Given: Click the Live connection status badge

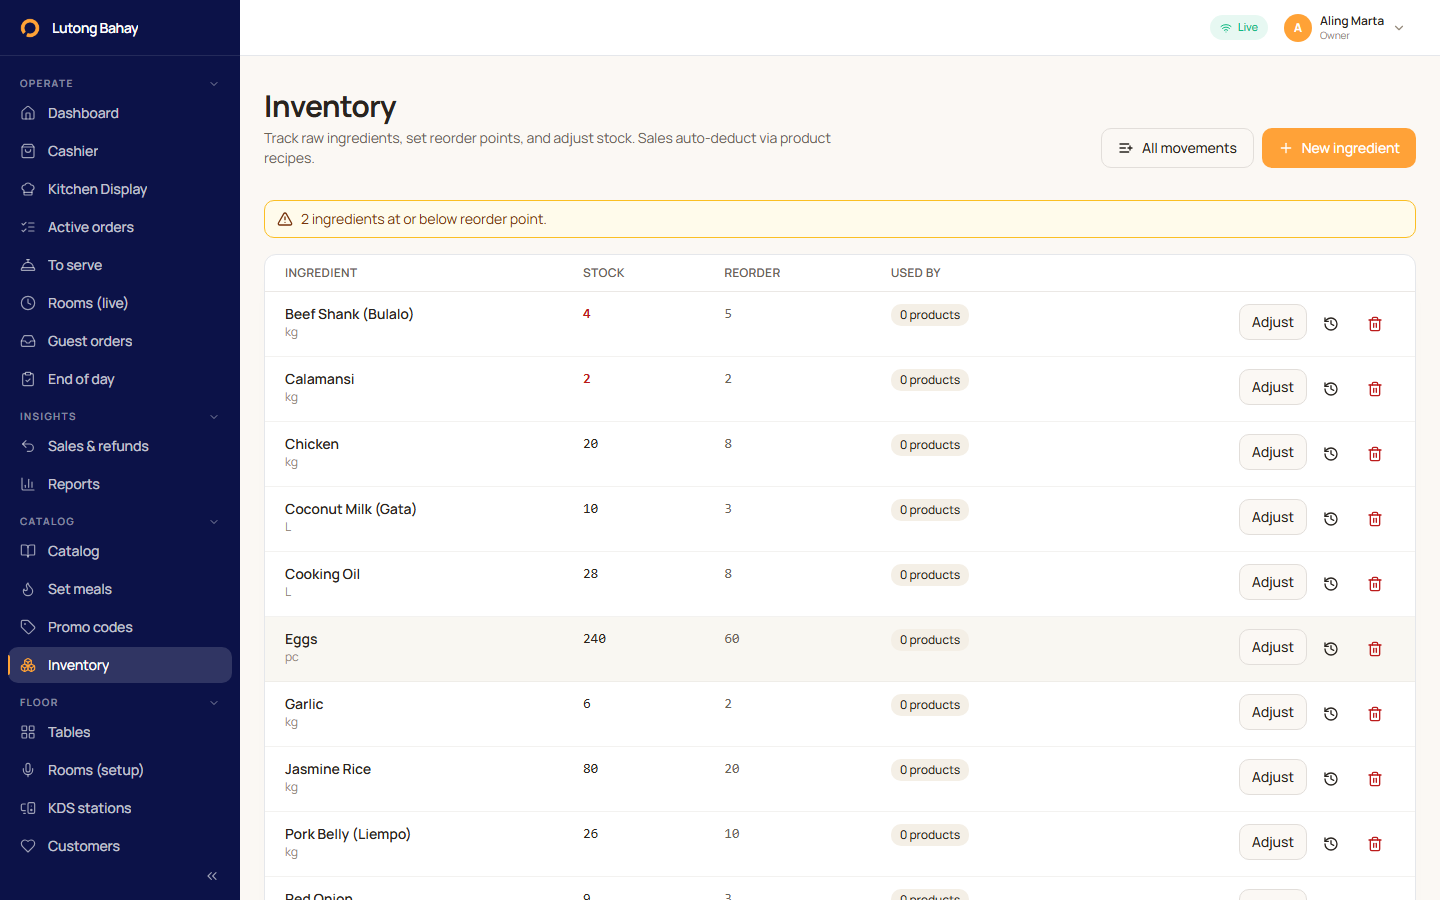Looking at the screenshot, I should coord(1239,28).
